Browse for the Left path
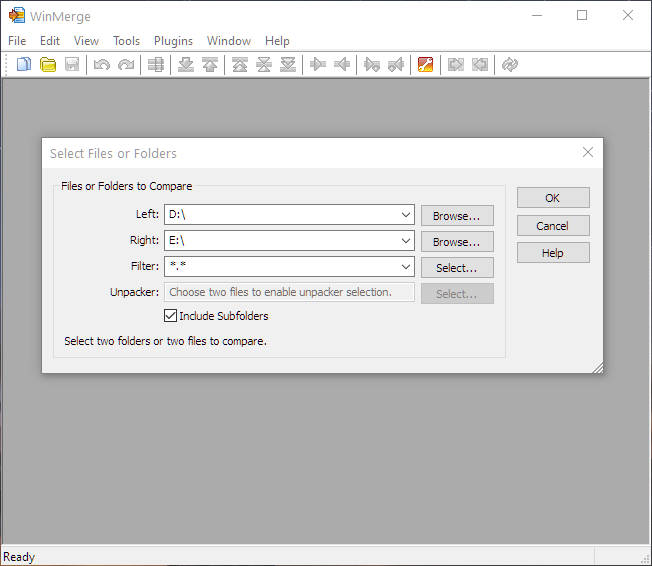The height and width of the screenshot is (566, 652). (457, 215)
